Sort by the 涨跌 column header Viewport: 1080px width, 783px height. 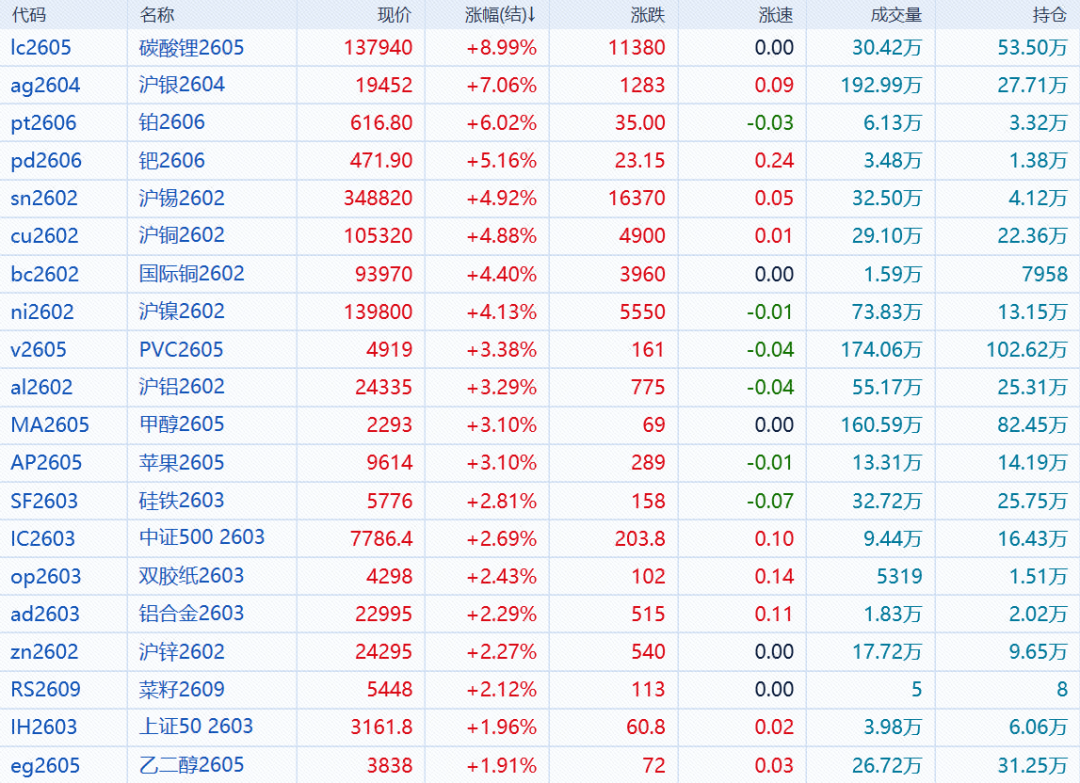[x=647, y=15]
